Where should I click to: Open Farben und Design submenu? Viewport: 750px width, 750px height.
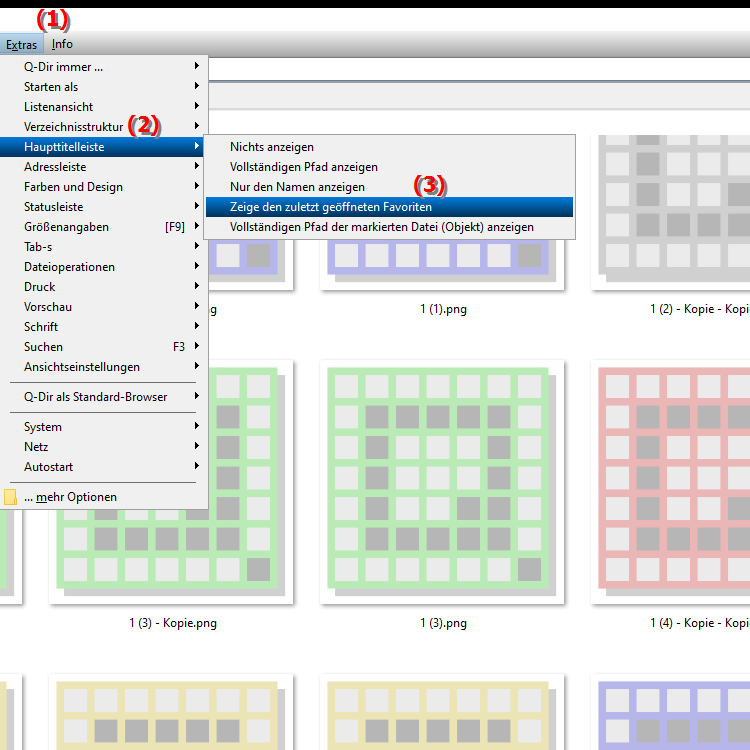tap(104, 187)
